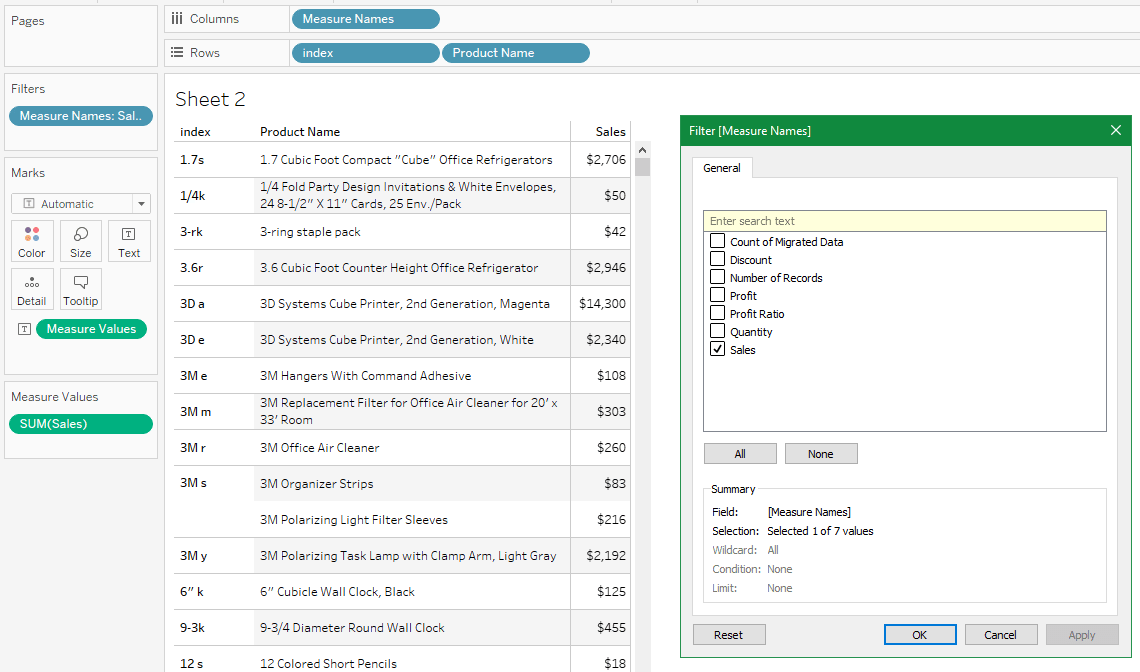Click the Rows shelf icon

(x=177, y=52)
